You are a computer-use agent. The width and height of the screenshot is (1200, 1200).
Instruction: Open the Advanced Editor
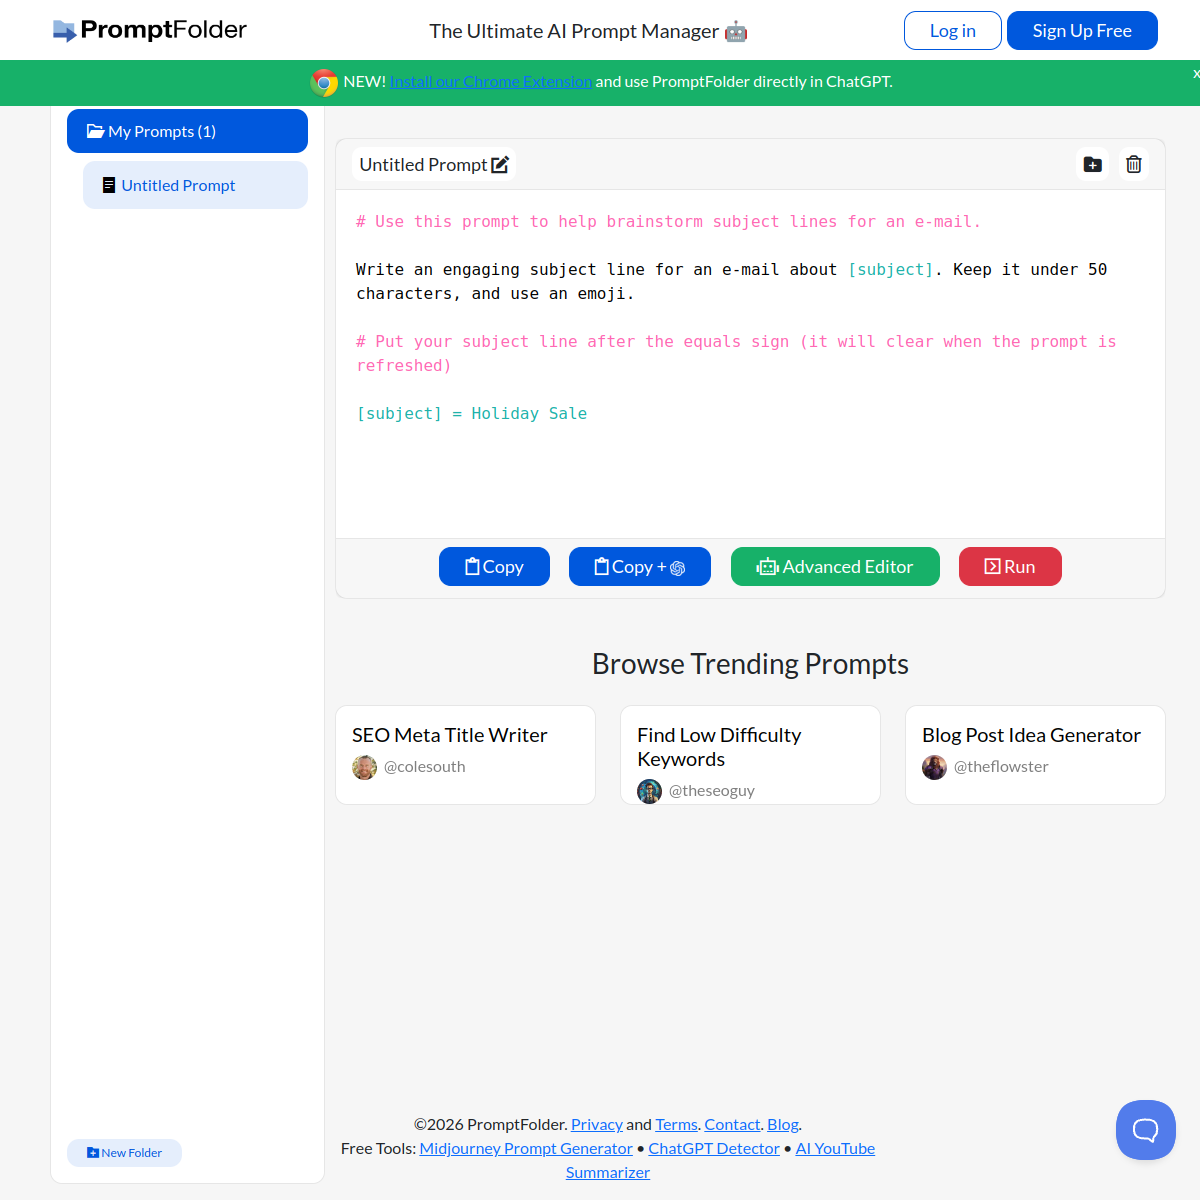pos(835,566)
